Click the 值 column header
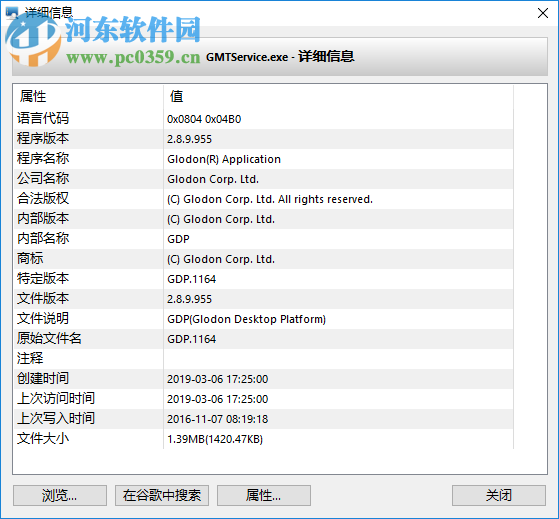 pos(176,96)
